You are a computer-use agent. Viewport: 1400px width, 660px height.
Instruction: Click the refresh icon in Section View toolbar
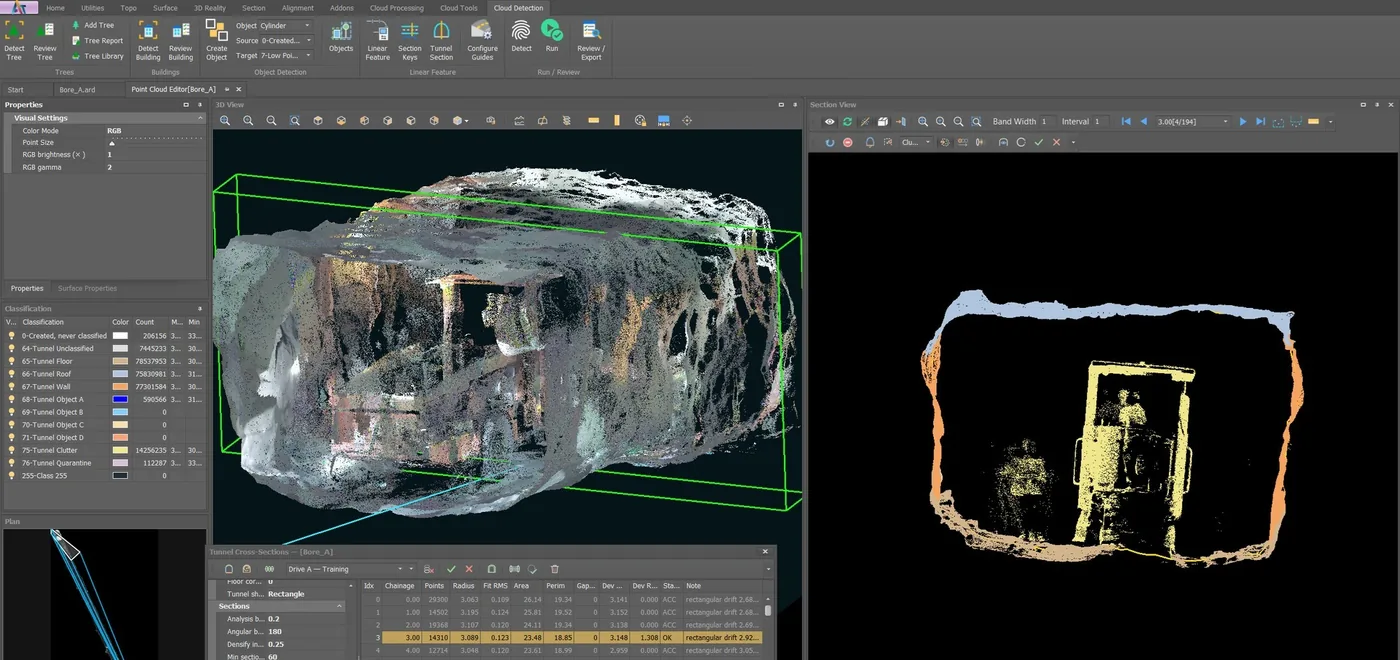847,122
